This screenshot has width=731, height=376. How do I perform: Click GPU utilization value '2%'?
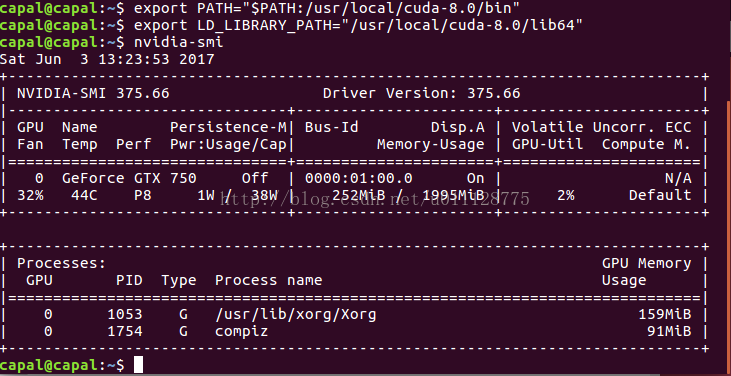coord(566,195)
